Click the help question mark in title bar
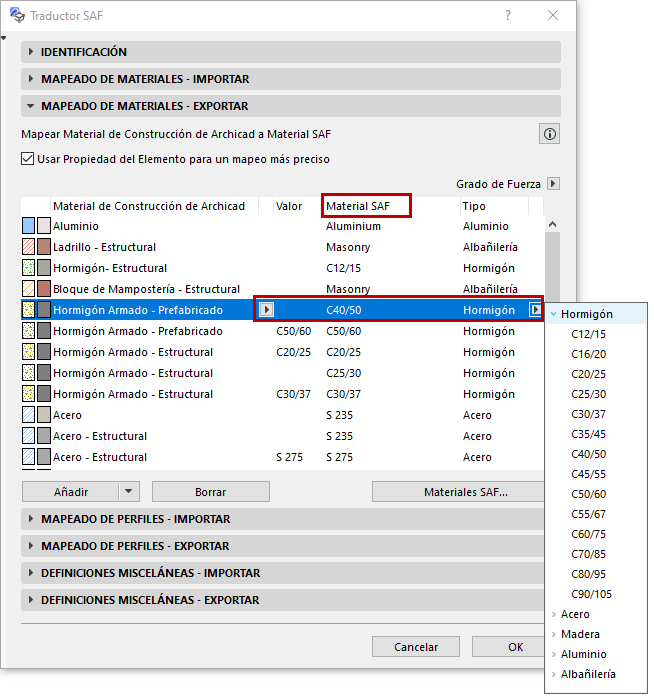The width and height of the screenshot is (654, 699). (508, 15)
